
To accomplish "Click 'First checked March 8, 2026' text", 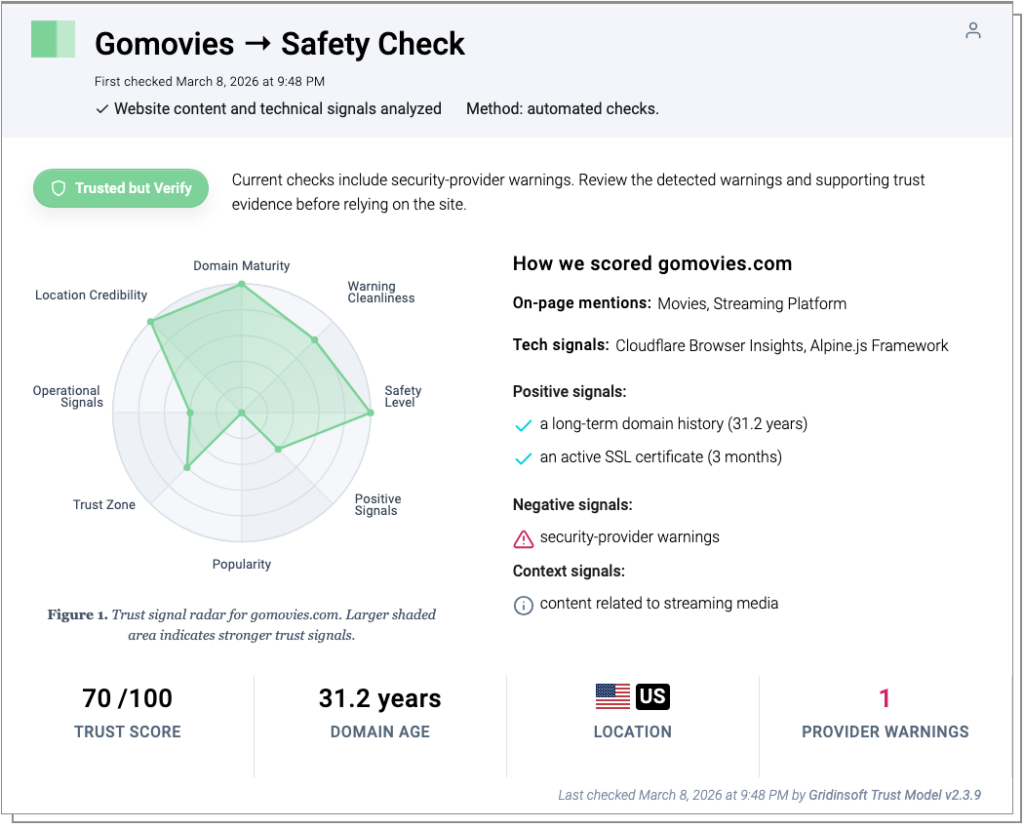I will [210, 82].
